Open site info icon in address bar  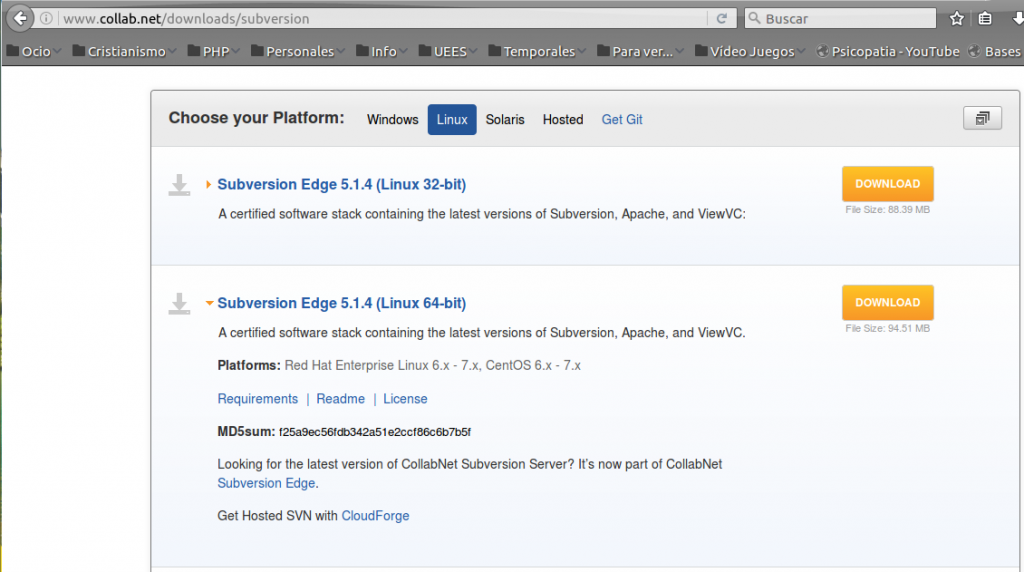click(46, 18)
